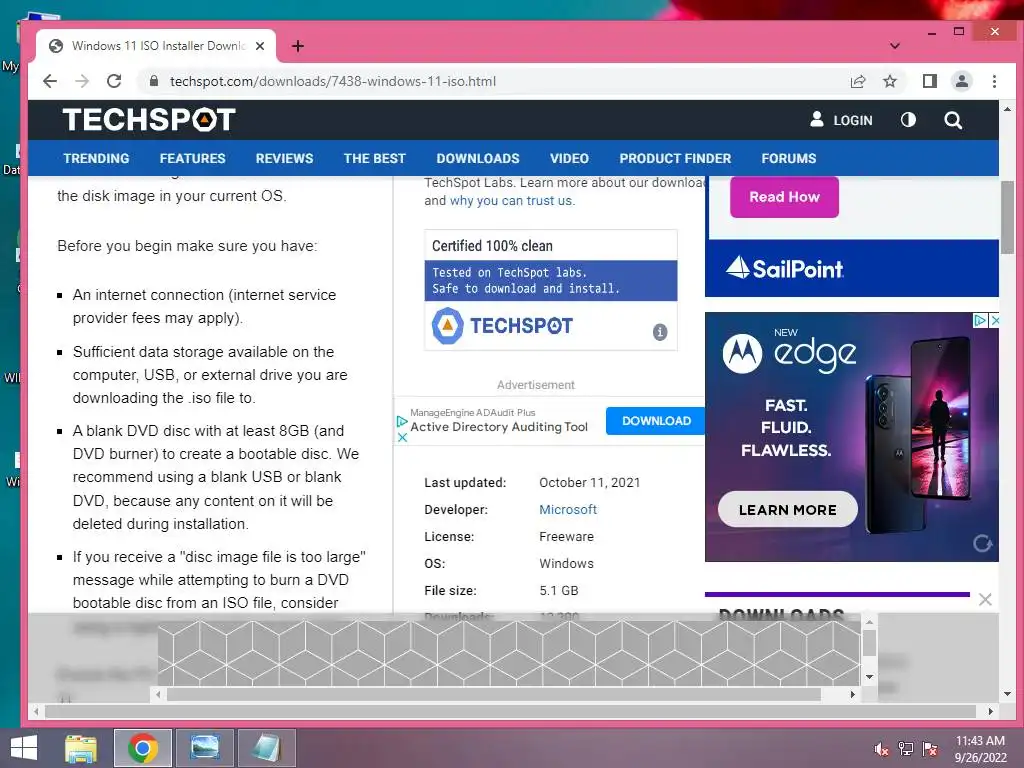Image resolution: width=1024 pixels, height=768 pixels.
Task: Click the inner banner scroll down arrow
Action: point(869,677)
